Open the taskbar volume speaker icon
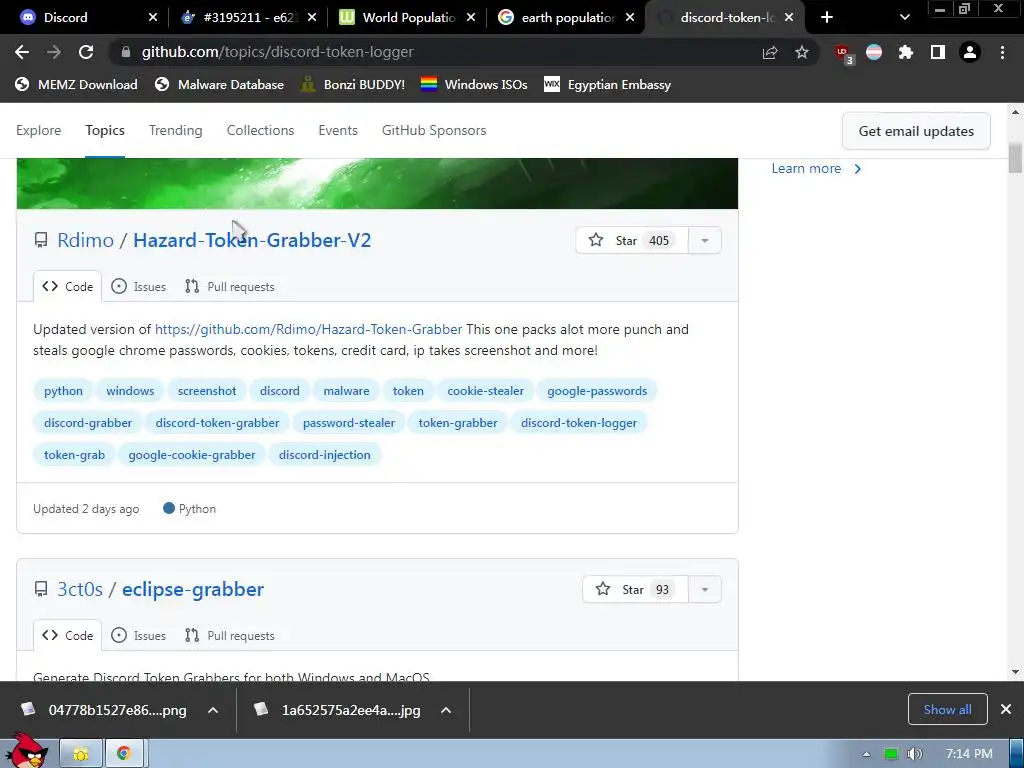 point(915,754)
